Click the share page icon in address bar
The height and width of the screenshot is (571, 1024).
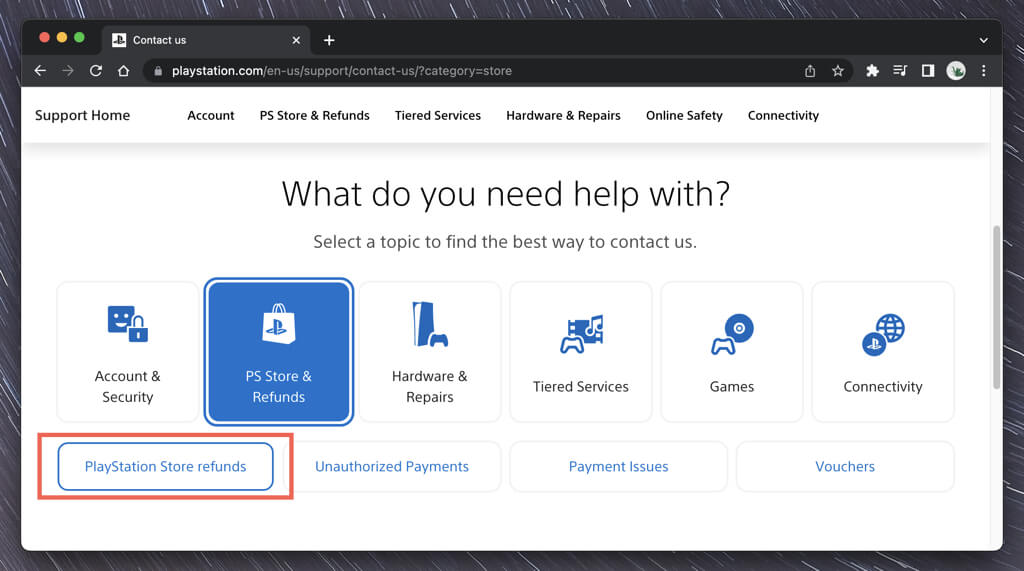click(x=810, y=71)
